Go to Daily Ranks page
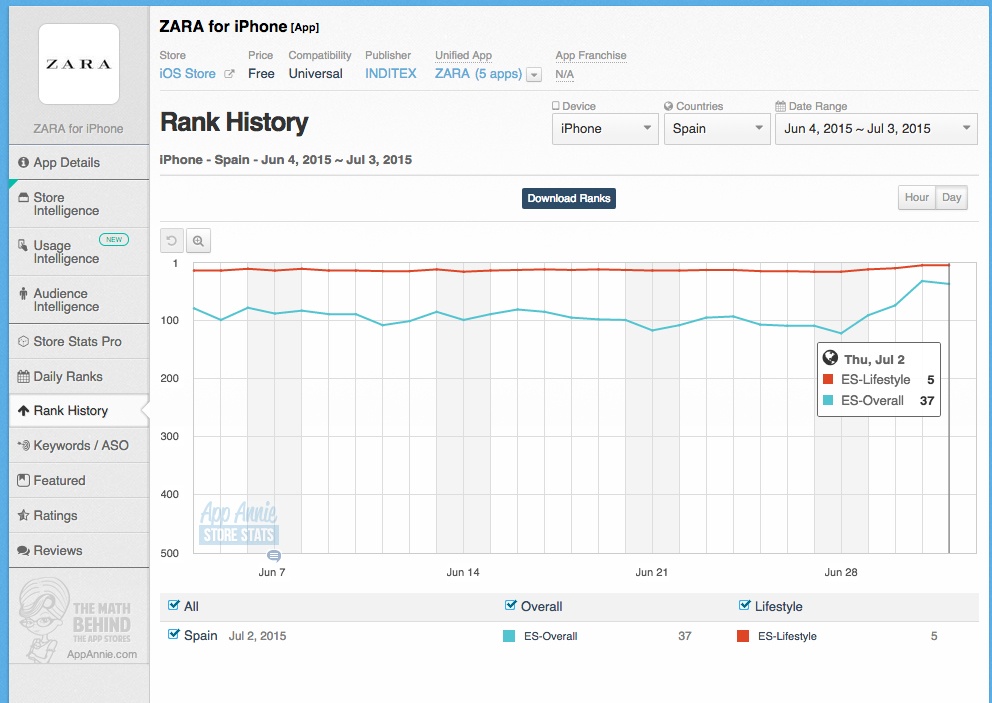The width and height of the screenshot is (992, 703). coord(79,376)
